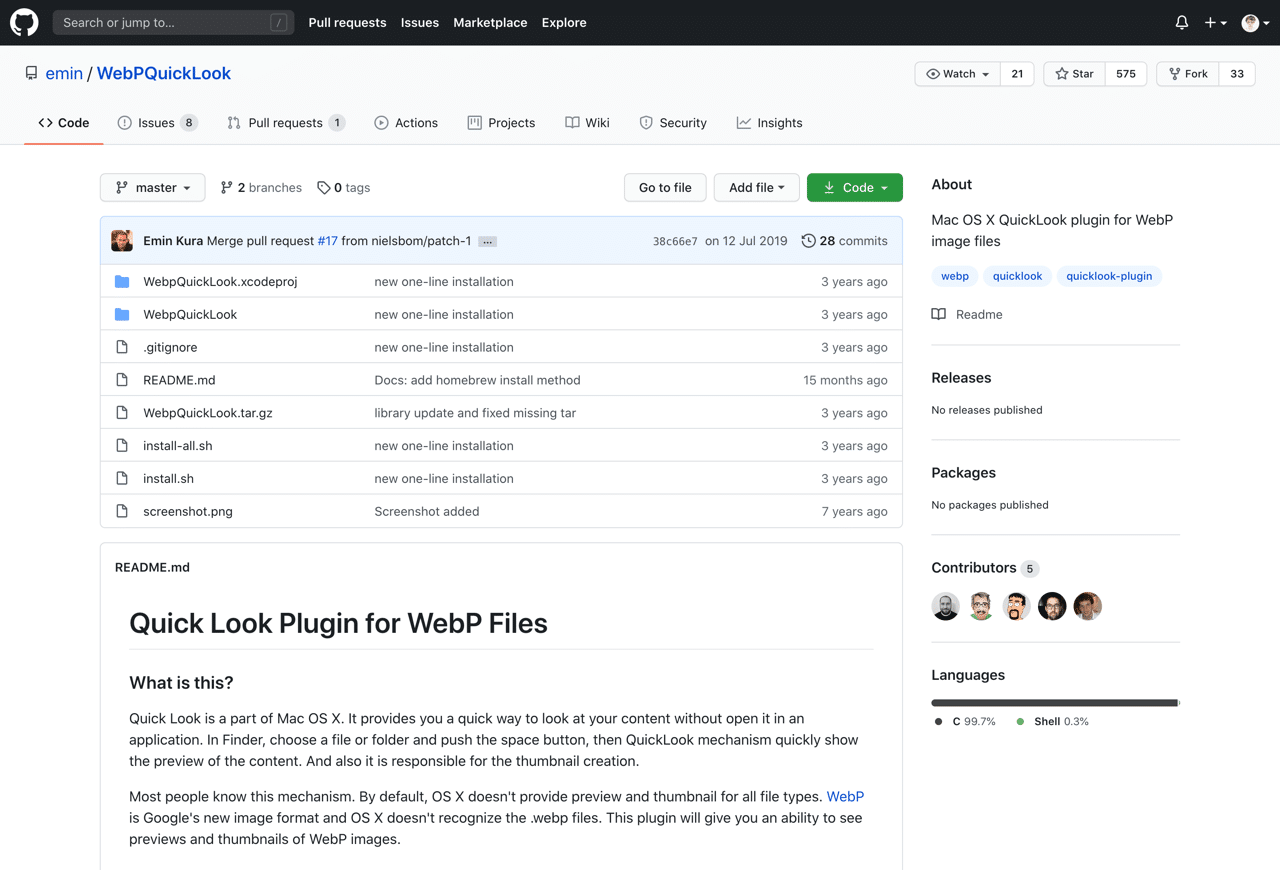The image size is (1280, 870).
Task: Open the WebPQuickLook repository title link
Action: coord(164,73)
